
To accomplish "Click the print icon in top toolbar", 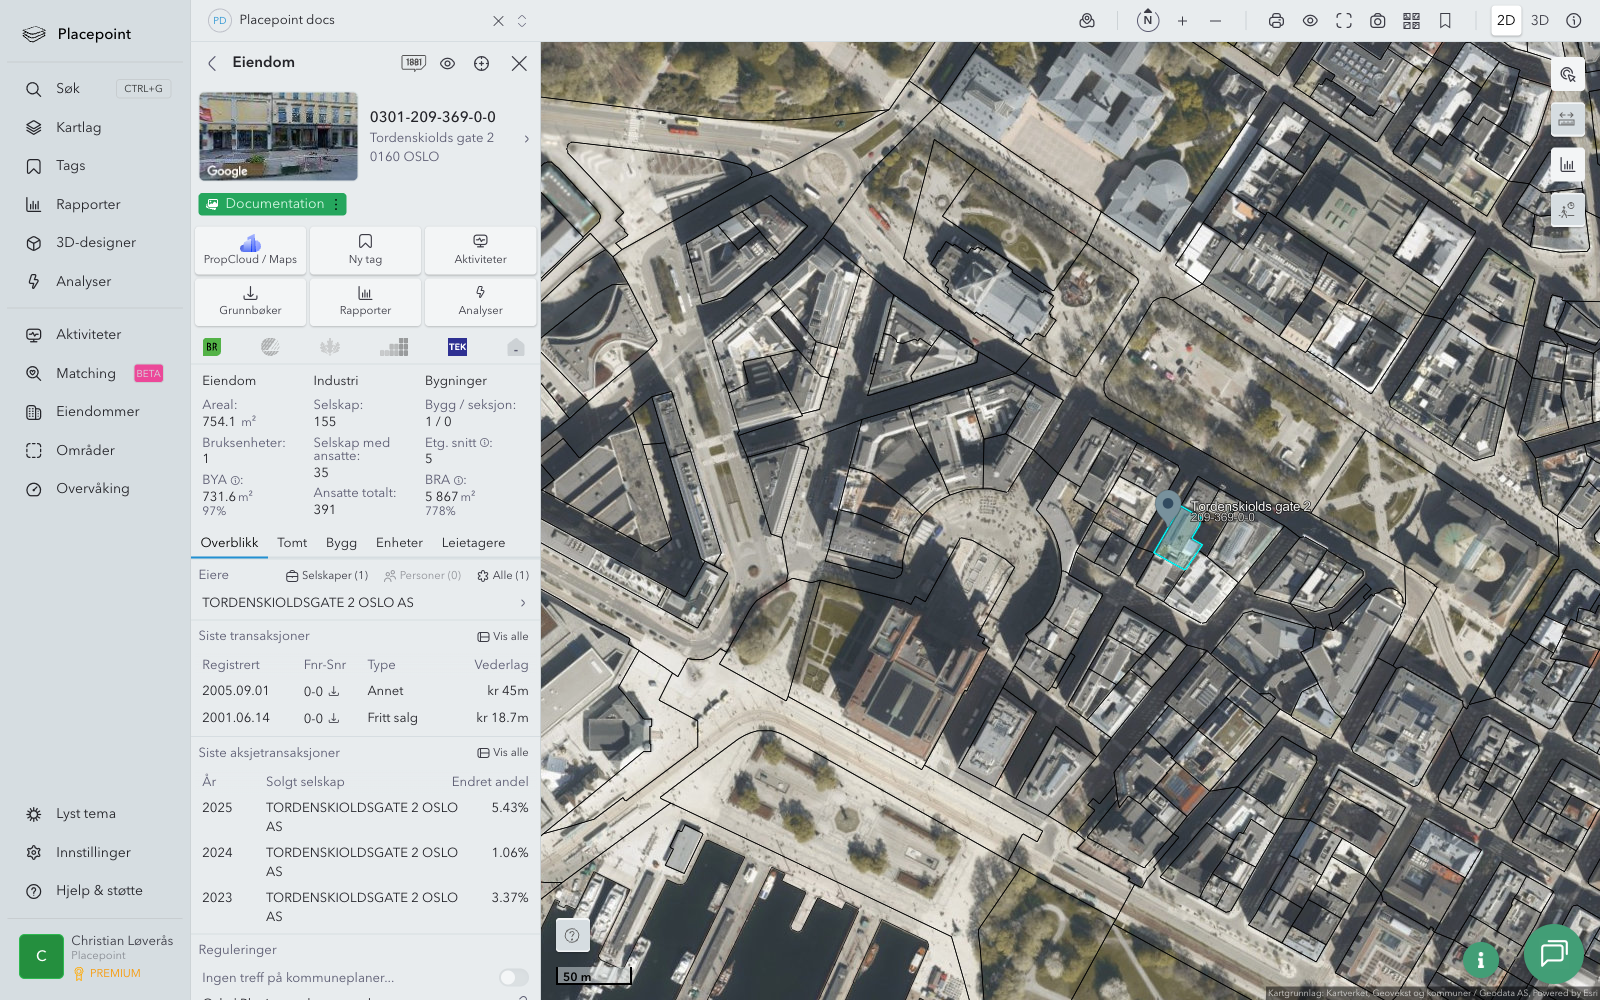I will click(1276, 21).
